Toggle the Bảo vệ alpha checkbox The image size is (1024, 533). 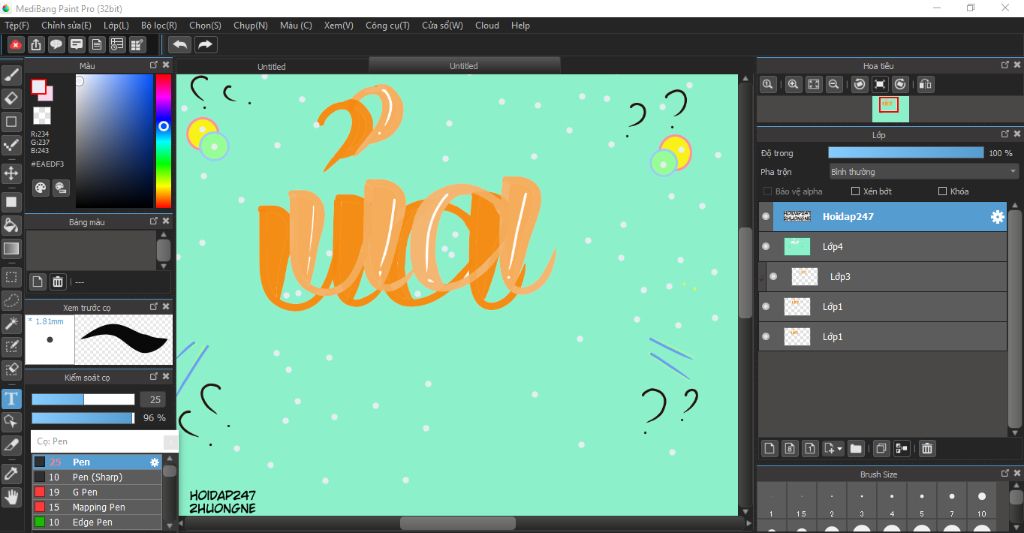(767, 191)
